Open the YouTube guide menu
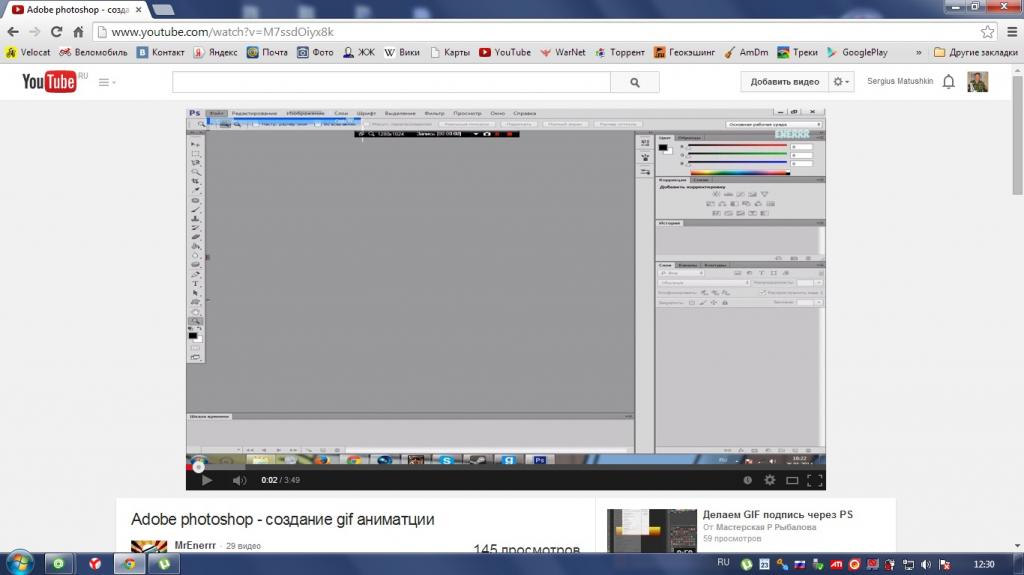Screen dimensions: 1024x575 click(106, 82)
